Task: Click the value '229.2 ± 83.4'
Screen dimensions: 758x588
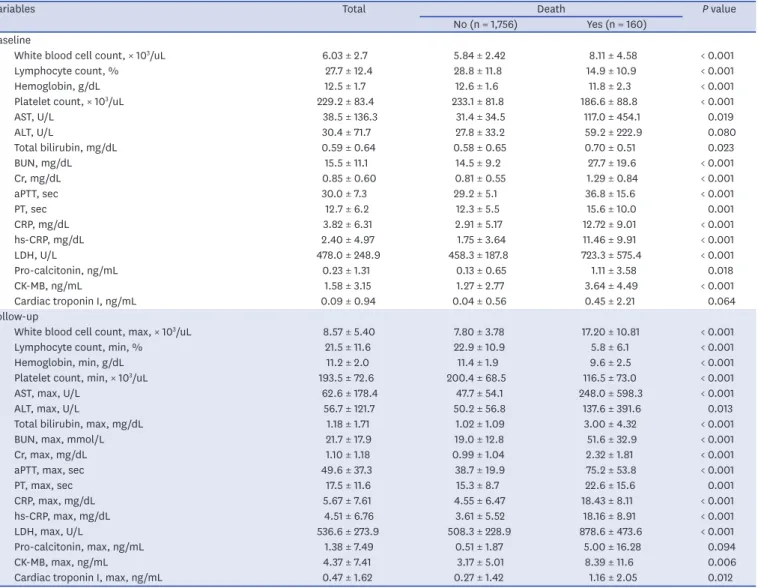Action: pyautogui.click(x=345, y=102)
